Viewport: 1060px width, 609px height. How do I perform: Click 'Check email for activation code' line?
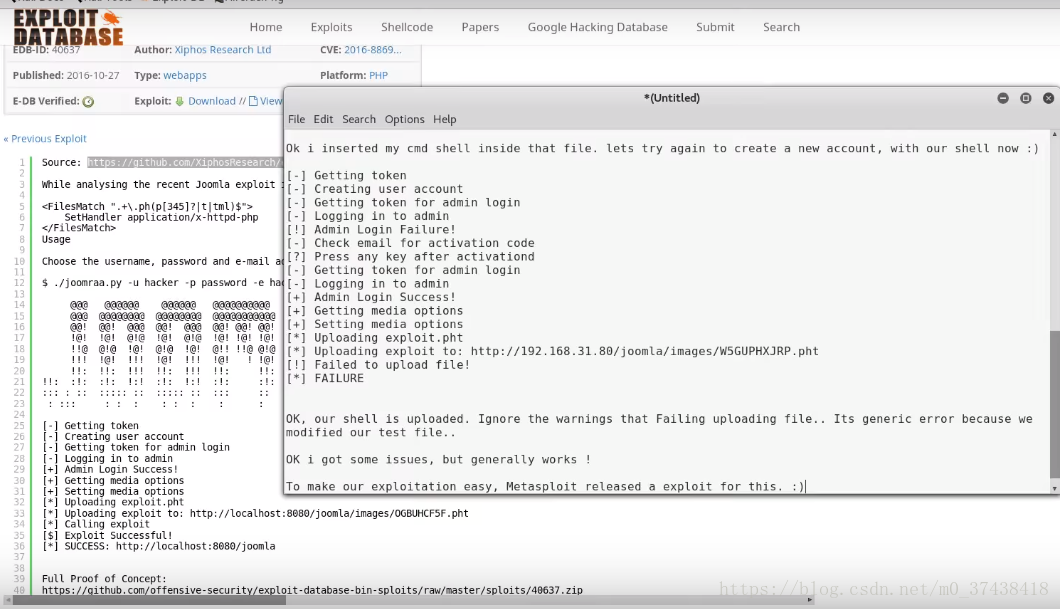click(410, 243)
